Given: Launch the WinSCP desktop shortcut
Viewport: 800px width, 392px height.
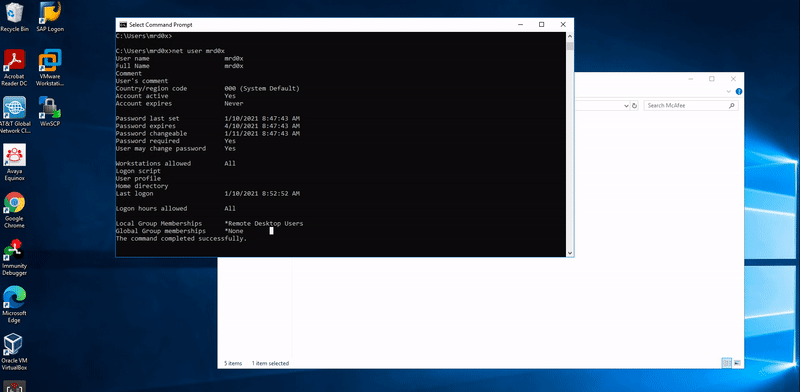Looking at the screenshot, I should (x=50, y=111).
